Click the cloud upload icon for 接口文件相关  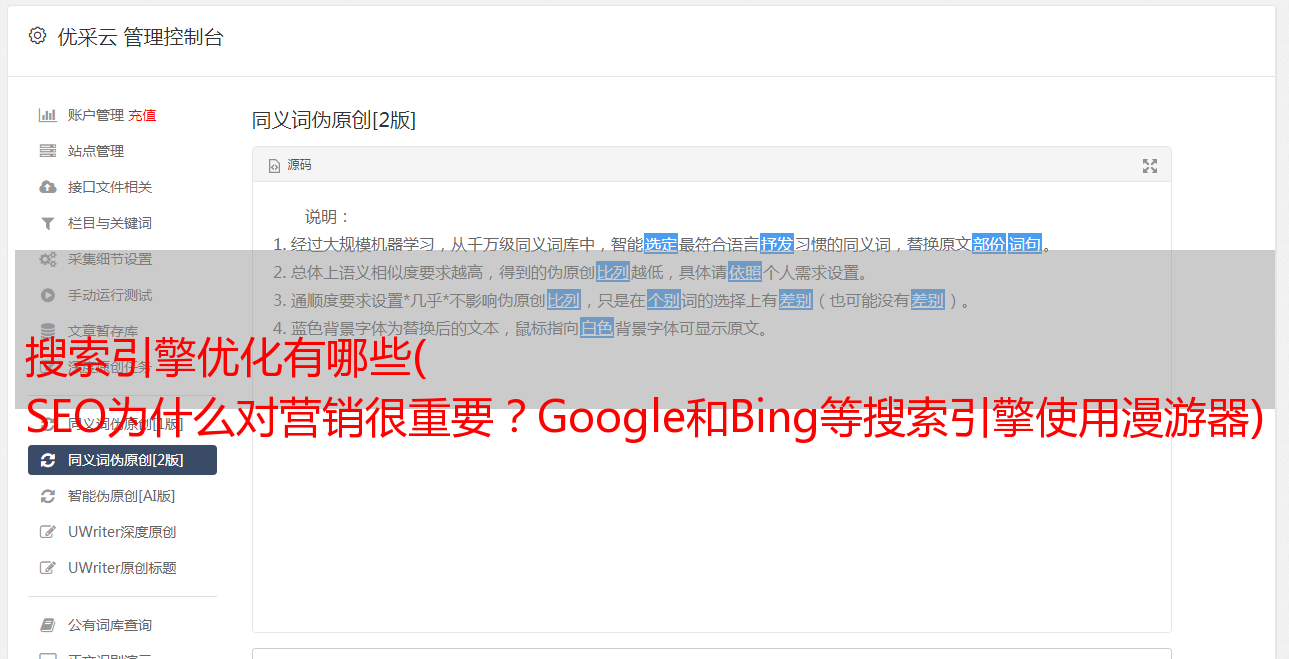pos(47,187)
